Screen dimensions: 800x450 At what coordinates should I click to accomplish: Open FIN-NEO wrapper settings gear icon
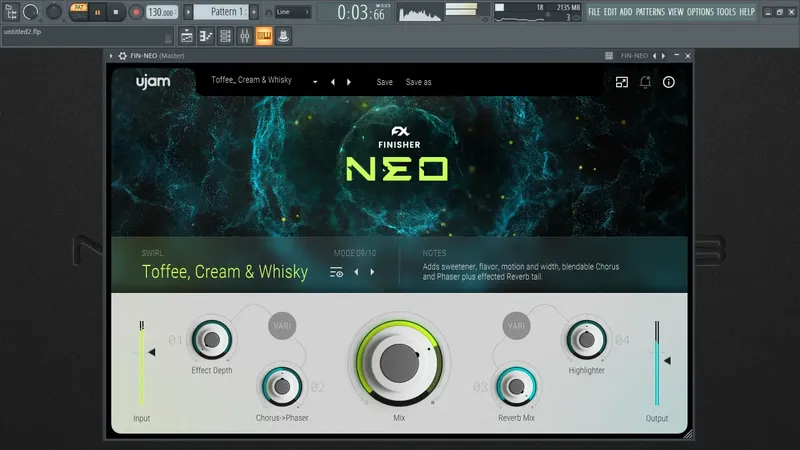click(122, 56)
